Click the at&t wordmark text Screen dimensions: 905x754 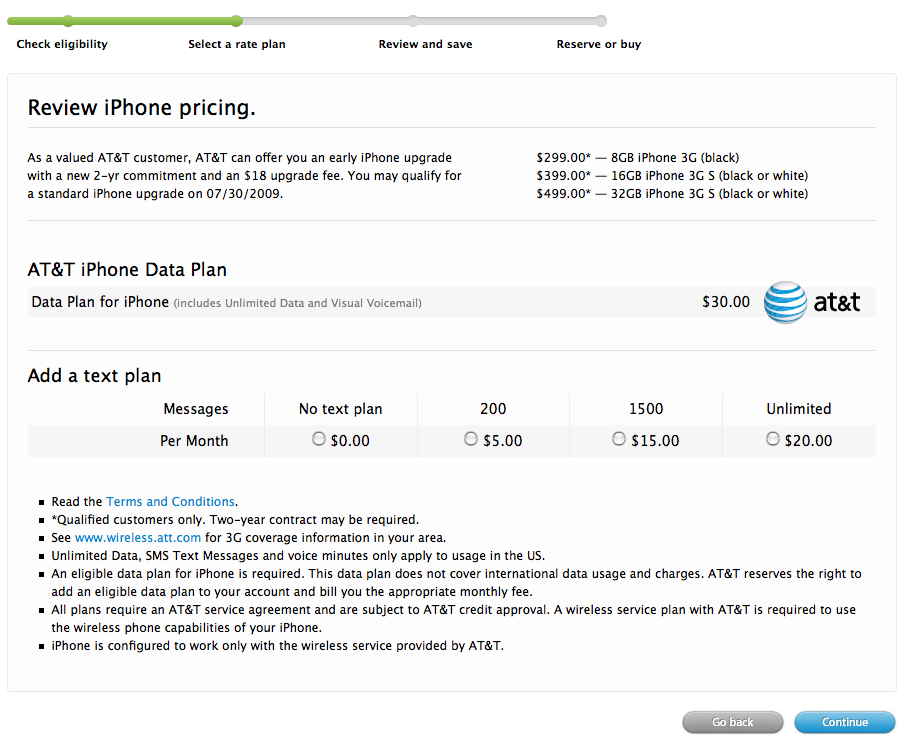(837, 302)
